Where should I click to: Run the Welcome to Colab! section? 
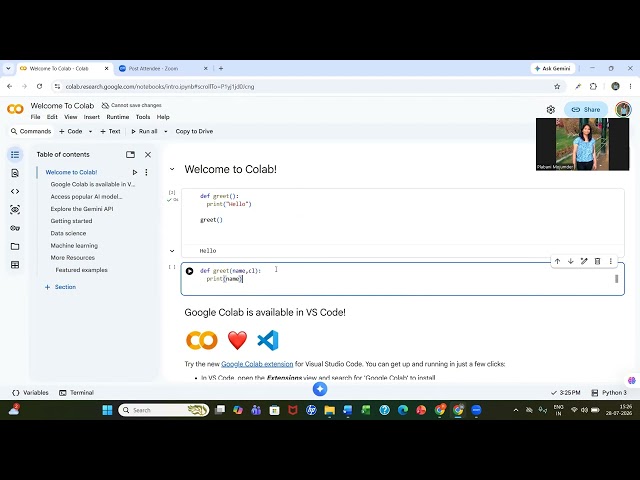(135, 172)
